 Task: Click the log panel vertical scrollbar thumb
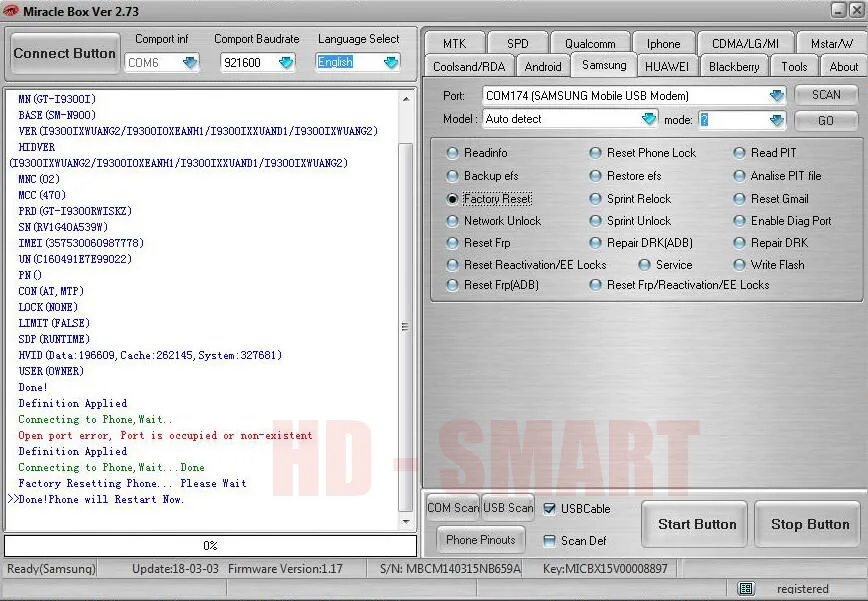(406, 327)
